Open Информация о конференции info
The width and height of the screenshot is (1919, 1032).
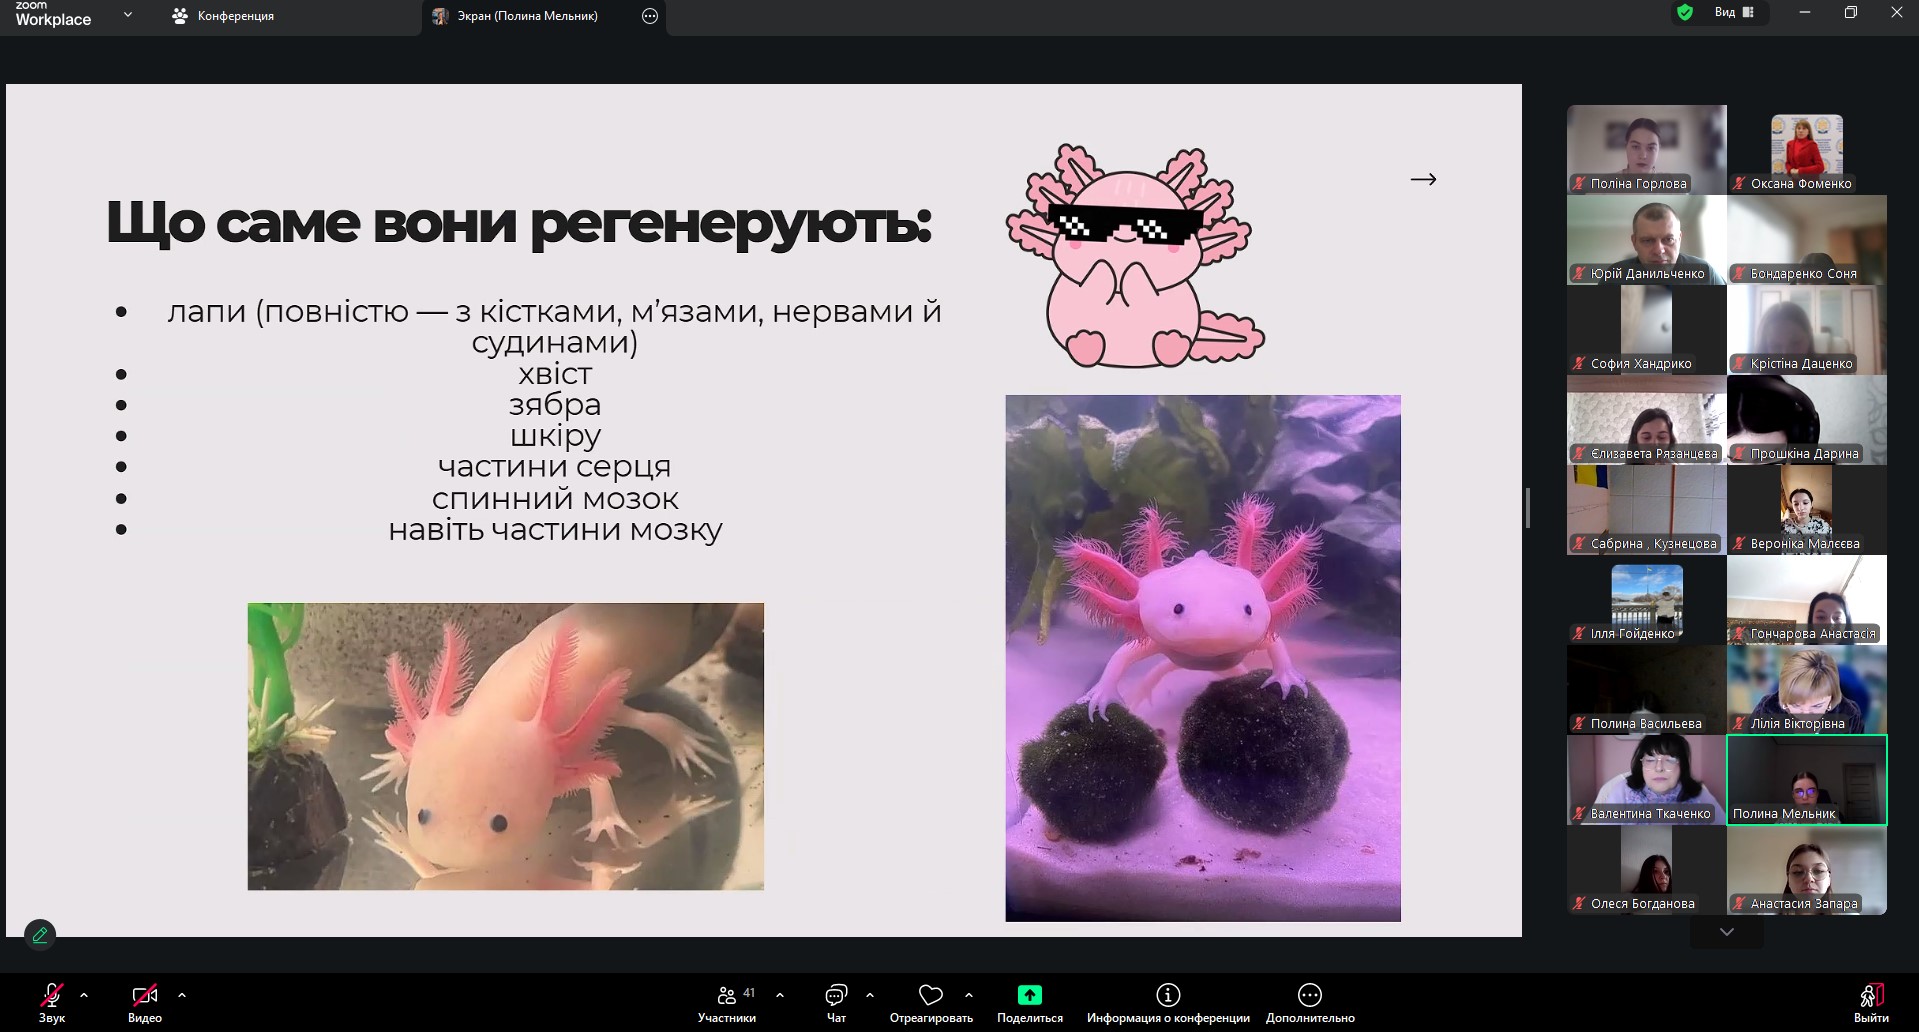tap(1167, 1002)
